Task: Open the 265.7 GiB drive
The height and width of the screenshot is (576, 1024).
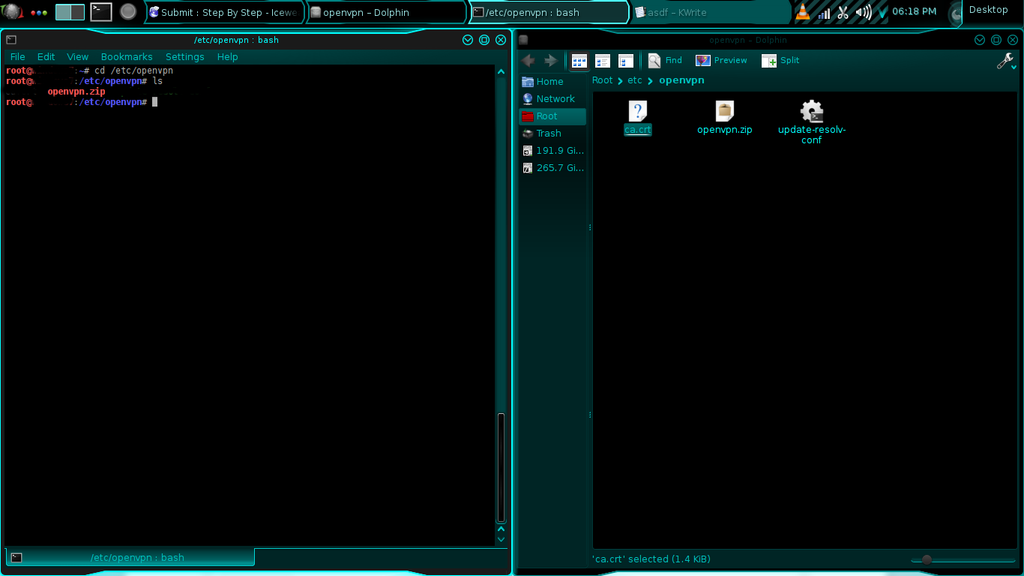Action: coord(552,168)
